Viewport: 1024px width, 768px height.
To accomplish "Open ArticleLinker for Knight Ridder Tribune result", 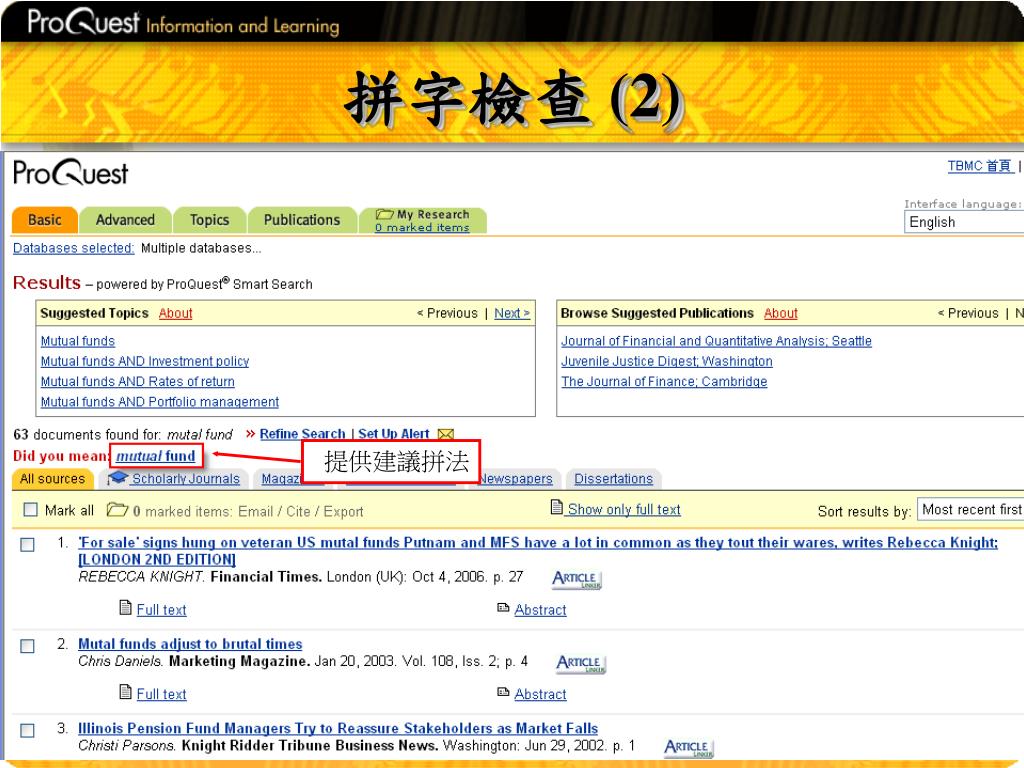I will [689, 748].
